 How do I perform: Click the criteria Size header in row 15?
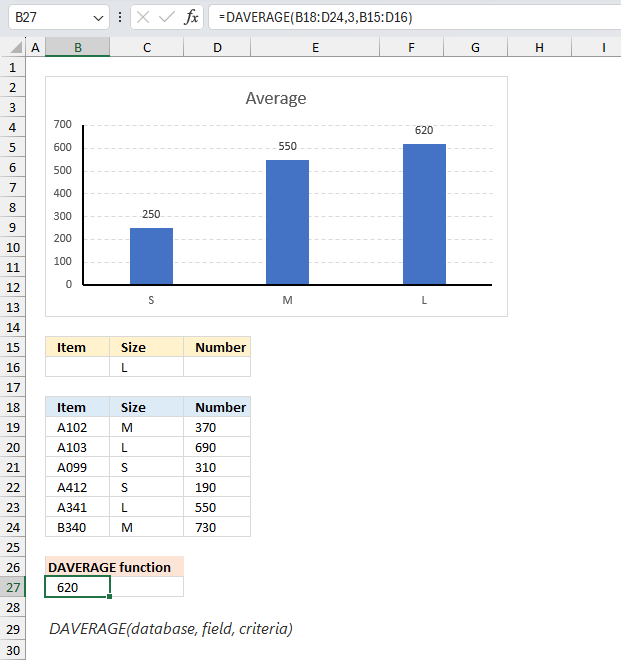click(x=147, y=347)
